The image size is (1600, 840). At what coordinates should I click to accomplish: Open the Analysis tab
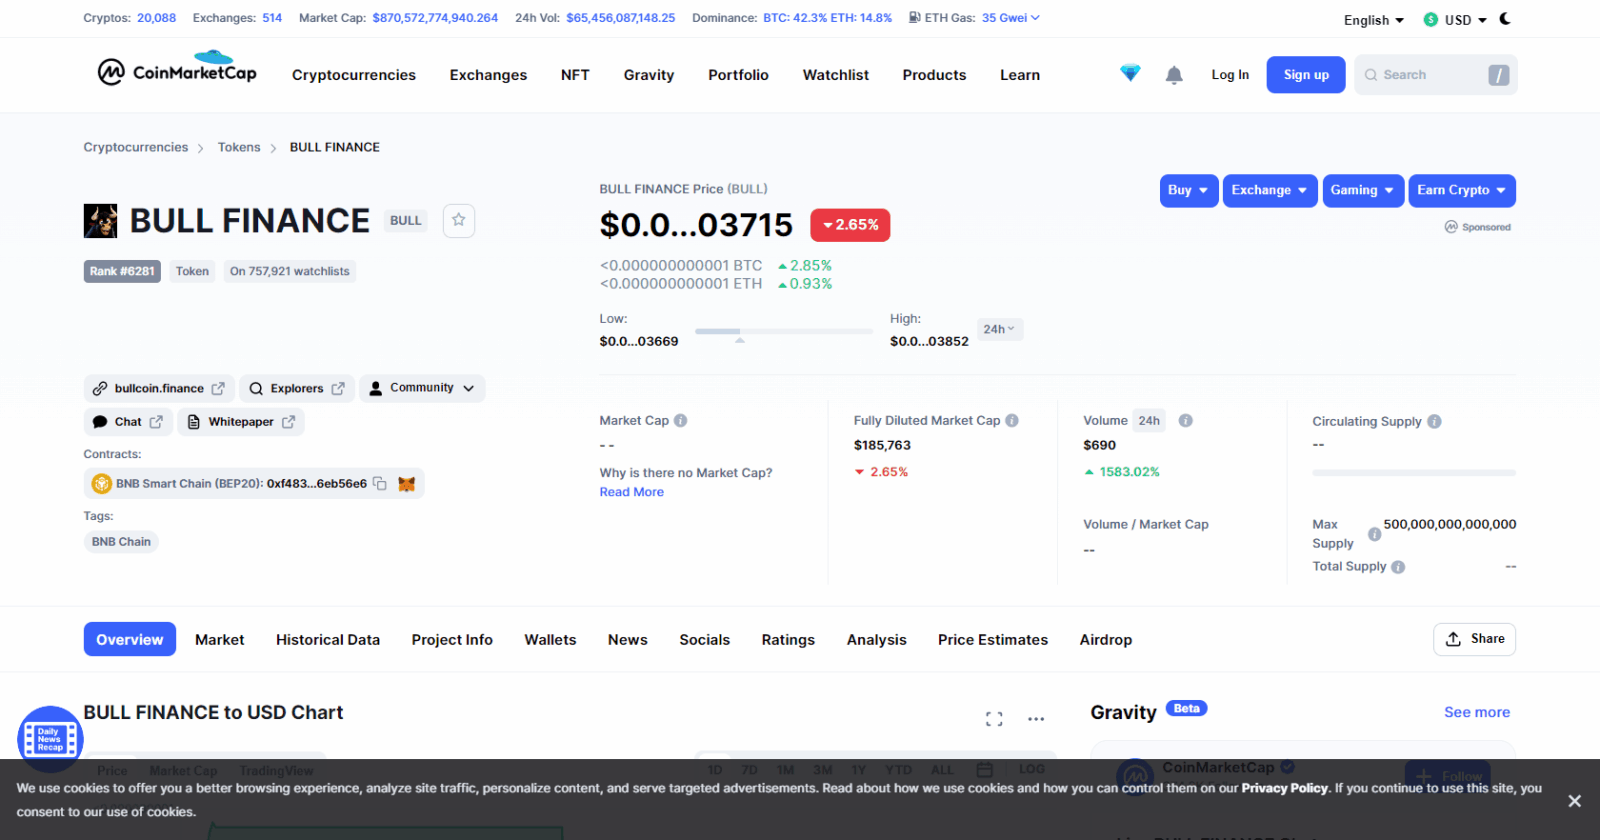(x=877, y=640)
